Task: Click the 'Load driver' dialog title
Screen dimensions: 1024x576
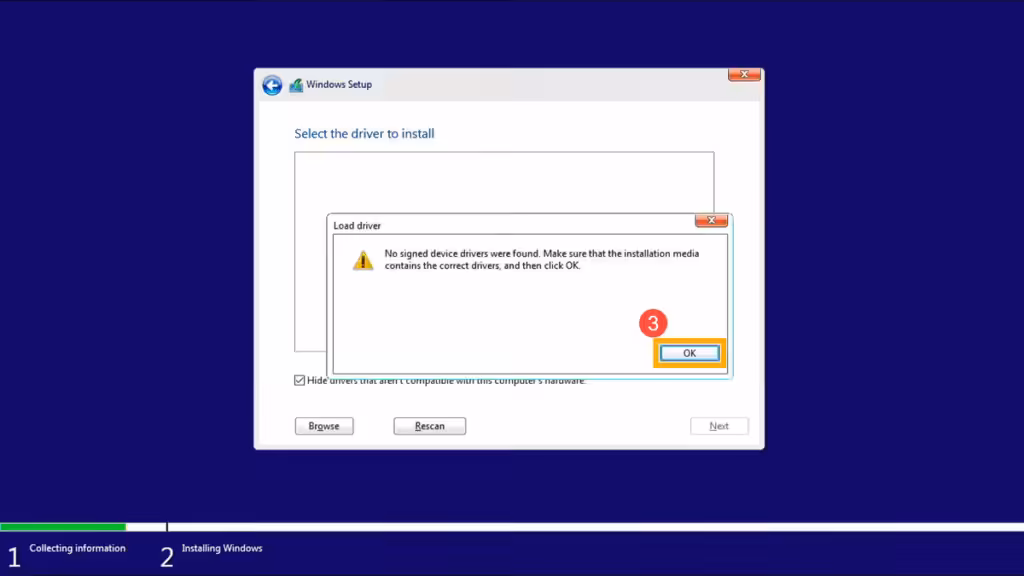Action: click(x=357, y=225)
